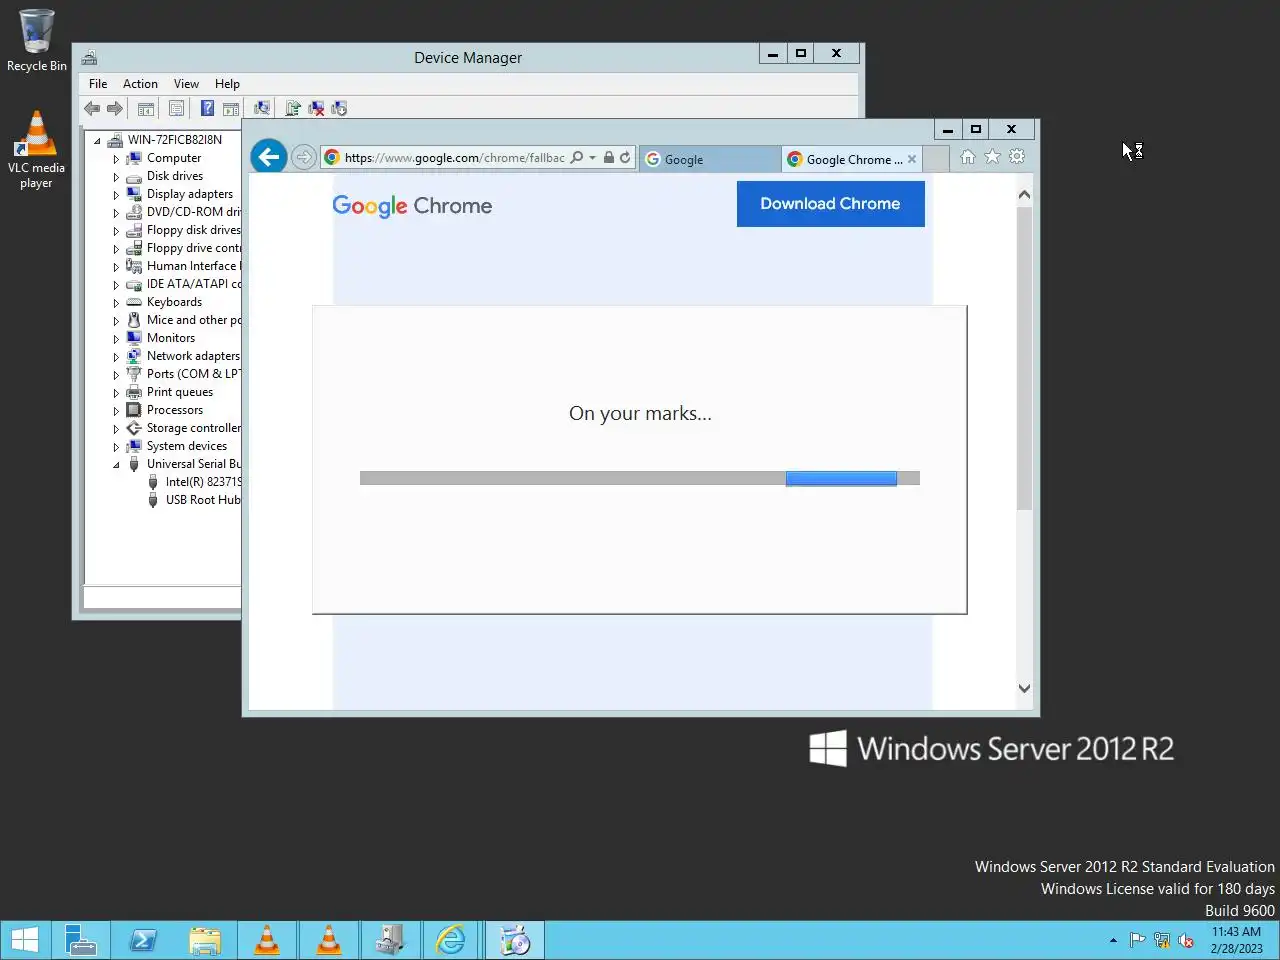
Task: Select USB Root Hub device entry
Action: [203, 500]
